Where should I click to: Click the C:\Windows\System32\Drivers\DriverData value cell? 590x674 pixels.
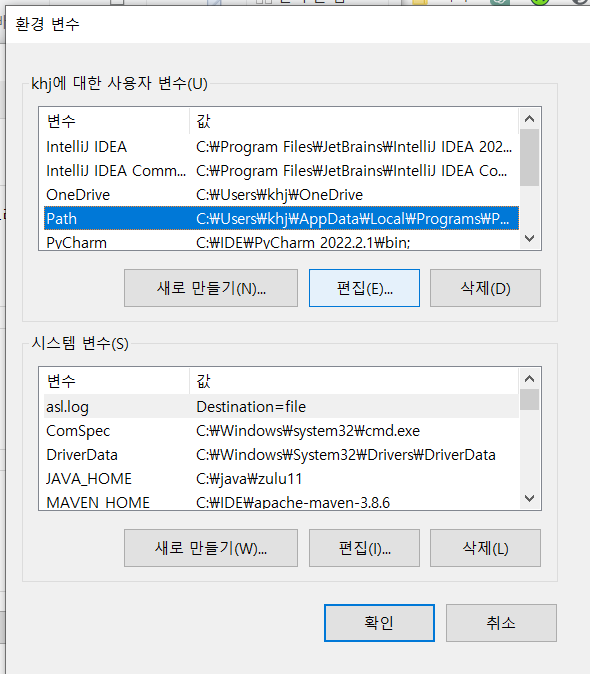point(345,455)
